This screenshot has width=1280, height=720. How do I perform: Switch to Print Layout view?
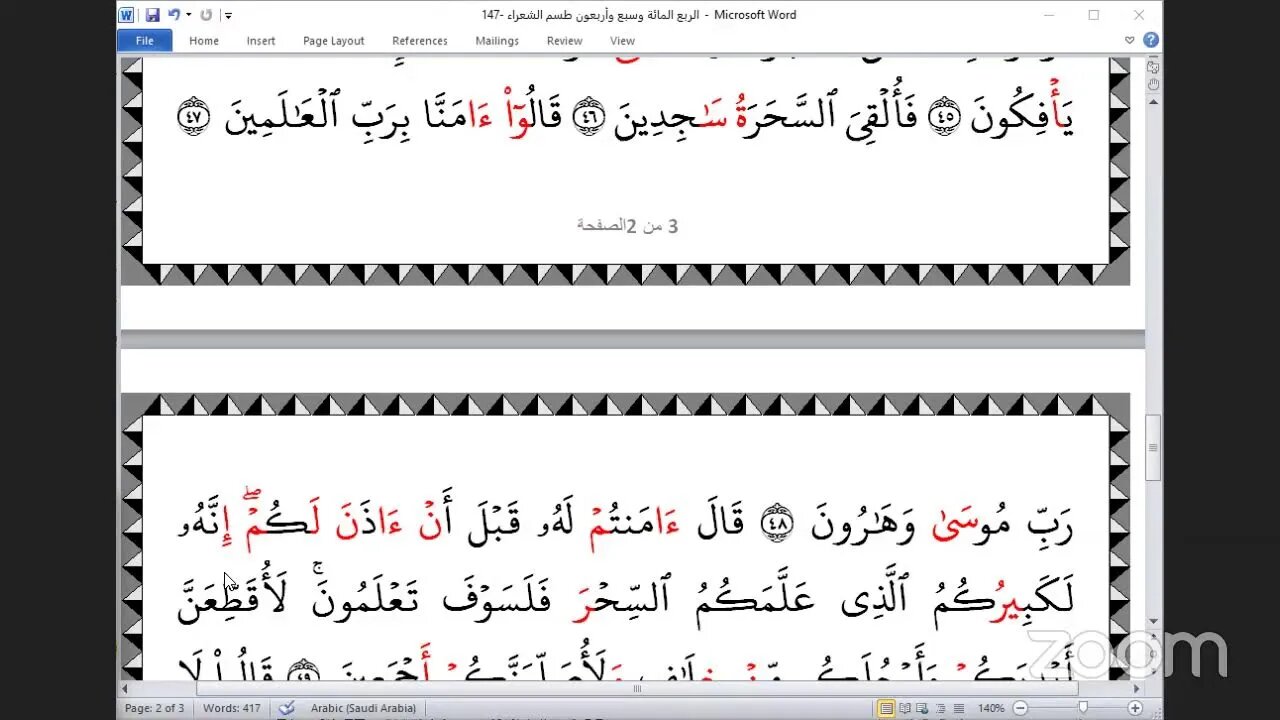pos(886,708)
